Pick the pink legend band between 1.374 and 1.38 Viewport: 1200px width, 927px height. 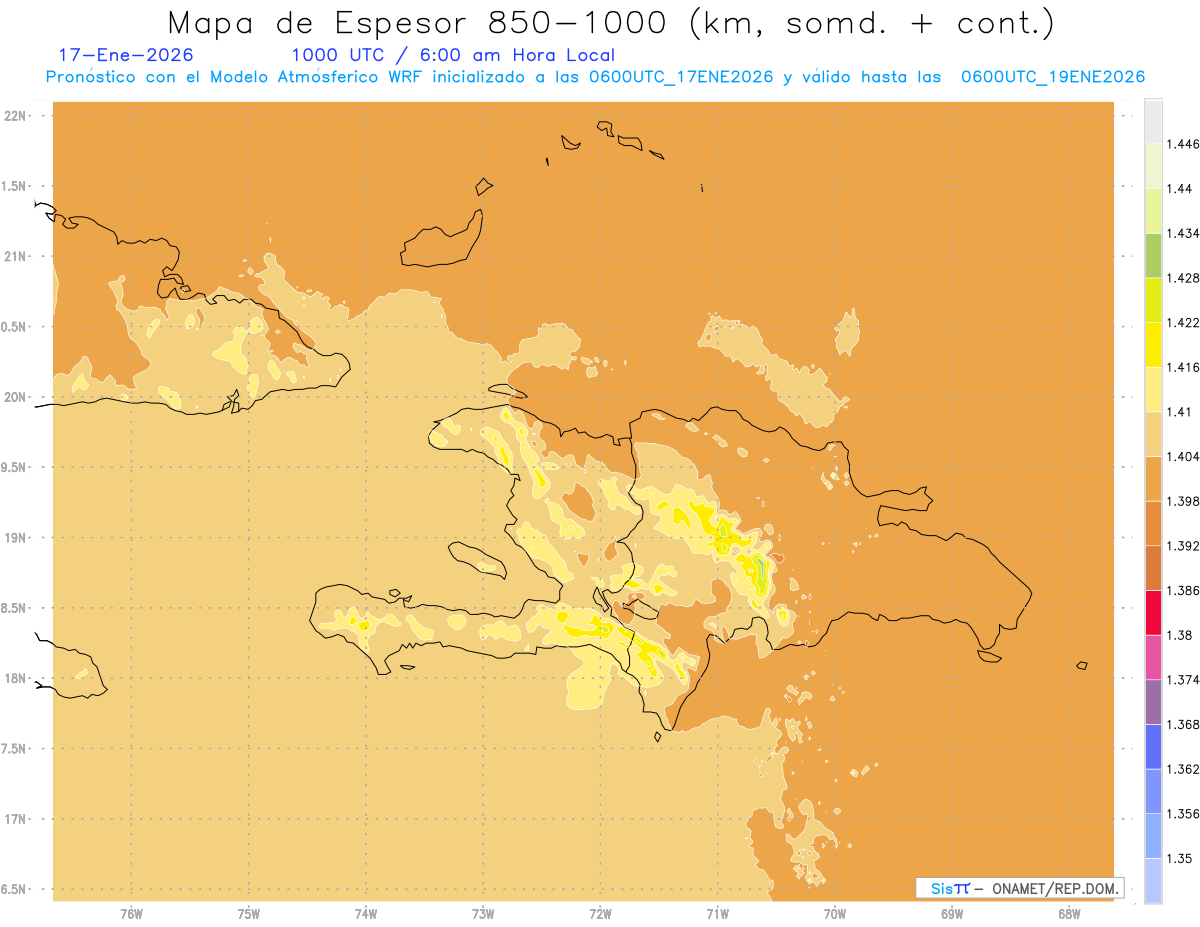(1153, 657)
